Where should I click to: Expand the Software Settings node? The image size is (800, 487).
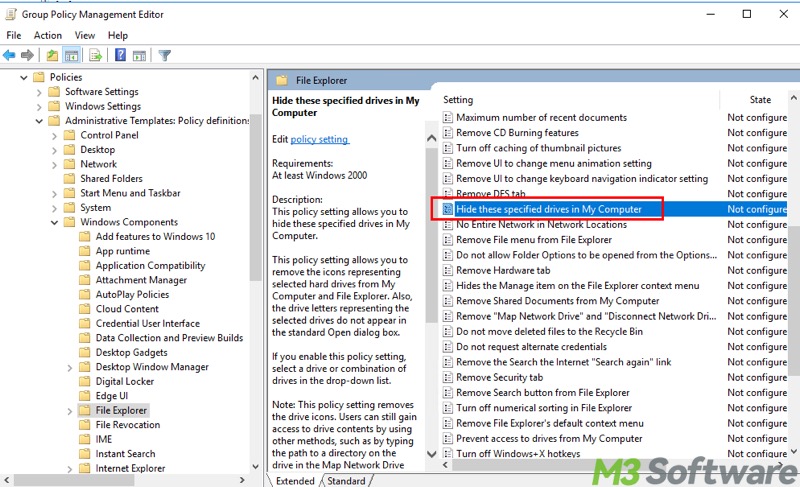tap(39, 92)
